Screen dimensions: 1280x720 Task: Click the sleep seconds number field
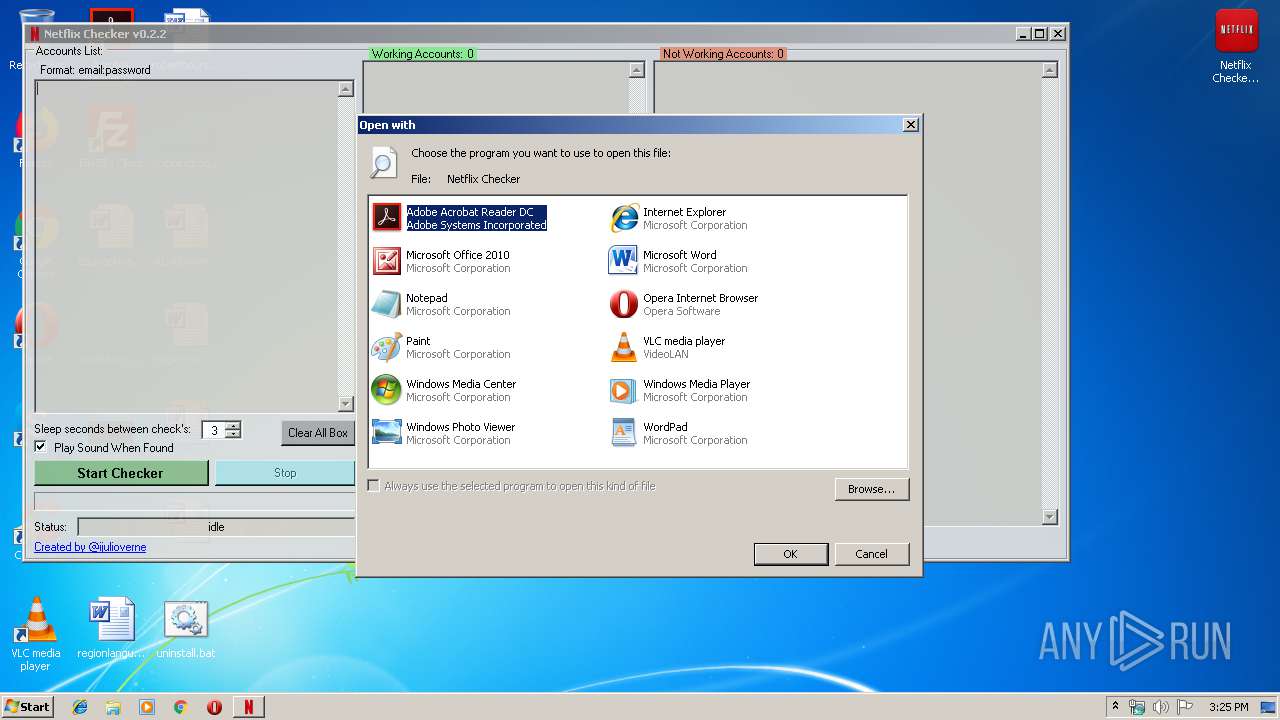tap(214, 430)
